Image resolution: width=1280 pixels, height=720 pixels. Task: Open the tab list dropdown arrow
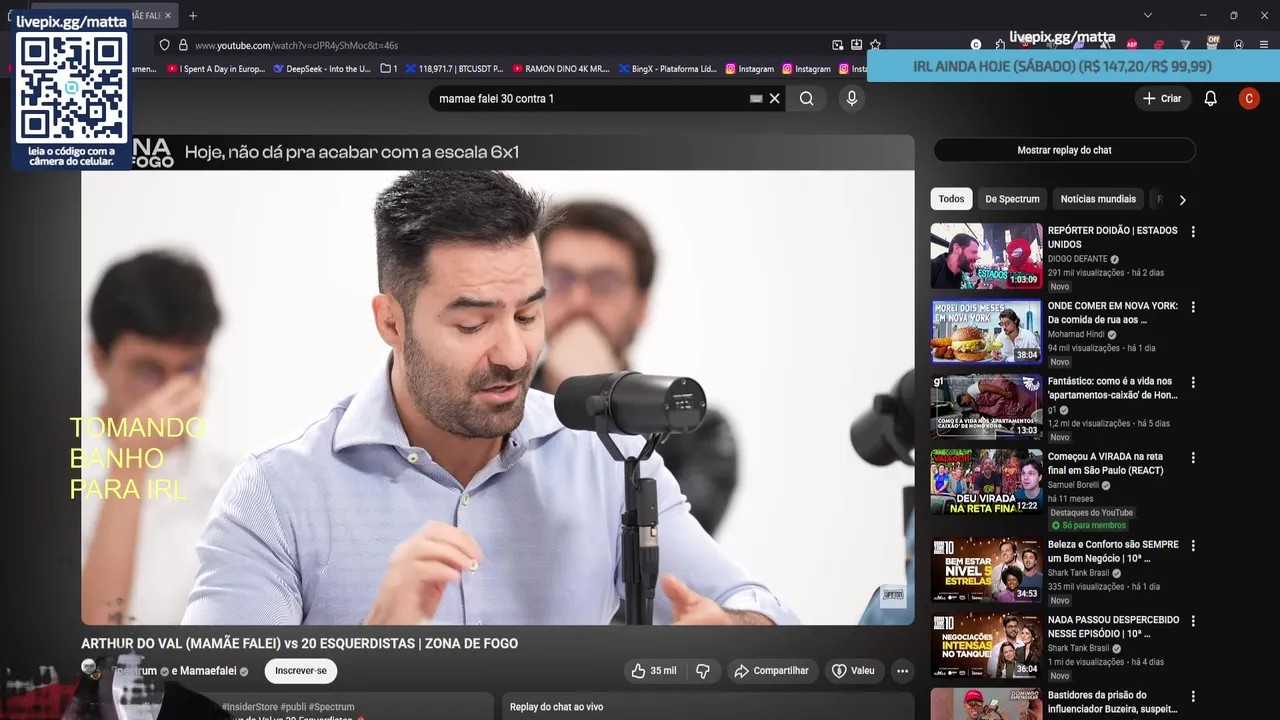click(x=1147, y=15)
